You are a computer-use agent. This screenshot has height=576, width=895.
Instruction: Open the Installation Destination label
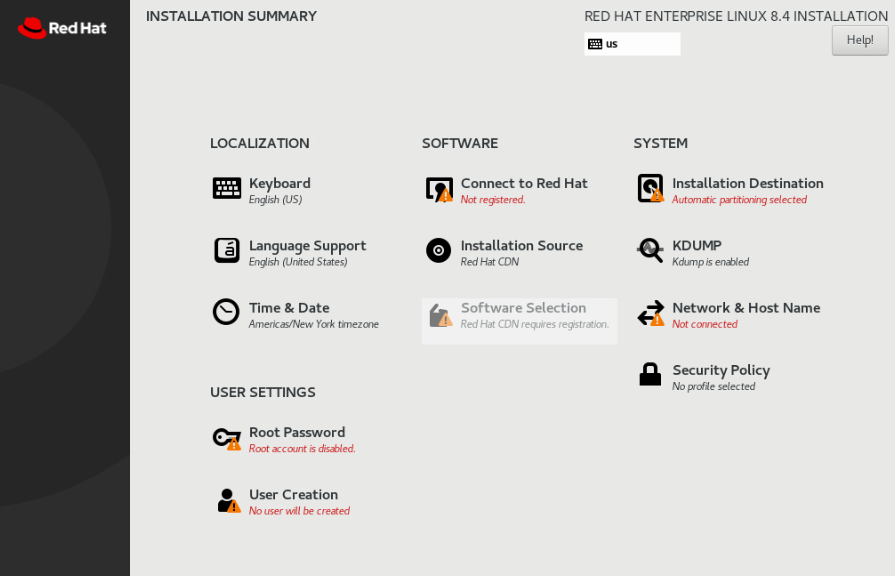click(748, 184)
